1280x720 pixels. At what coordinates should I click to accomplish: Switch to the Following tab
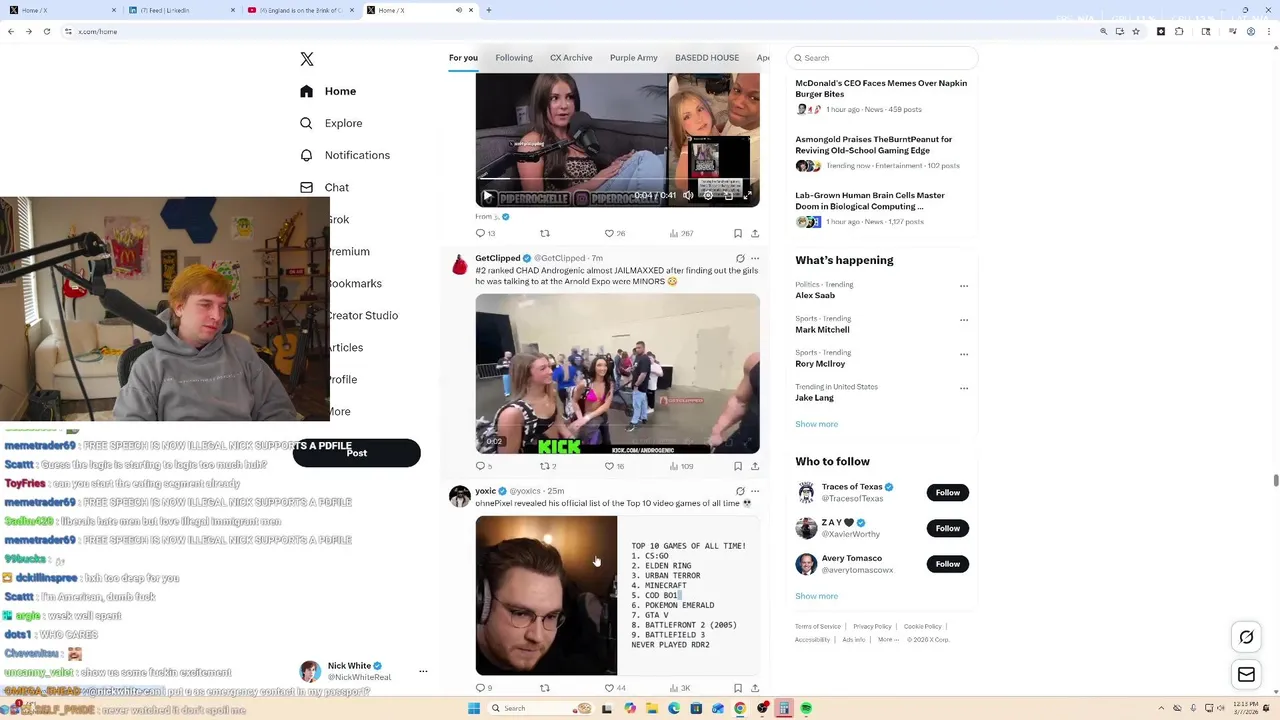[x=514, y=58]
